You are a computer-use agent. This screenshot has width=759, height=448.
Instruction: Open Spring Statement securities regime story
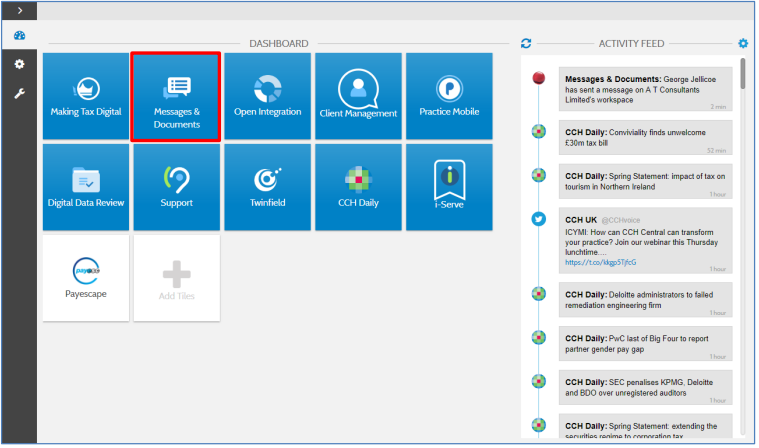point(645,426)
